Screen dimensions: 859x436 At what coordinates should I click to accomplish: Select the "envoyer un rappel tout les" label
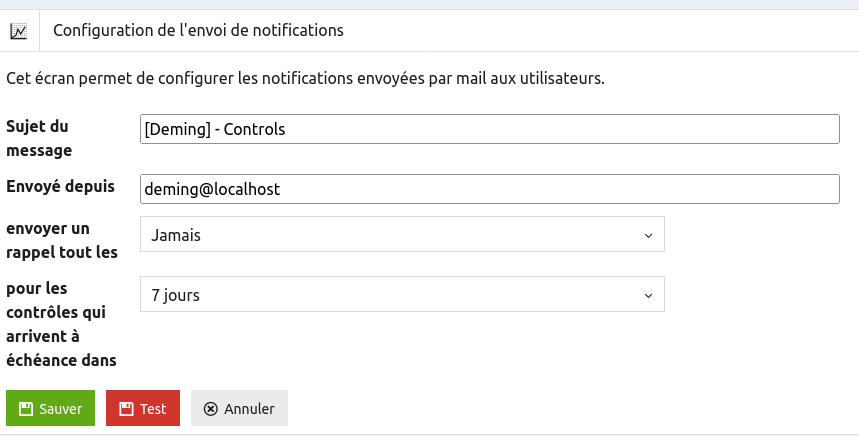point(62,240)
